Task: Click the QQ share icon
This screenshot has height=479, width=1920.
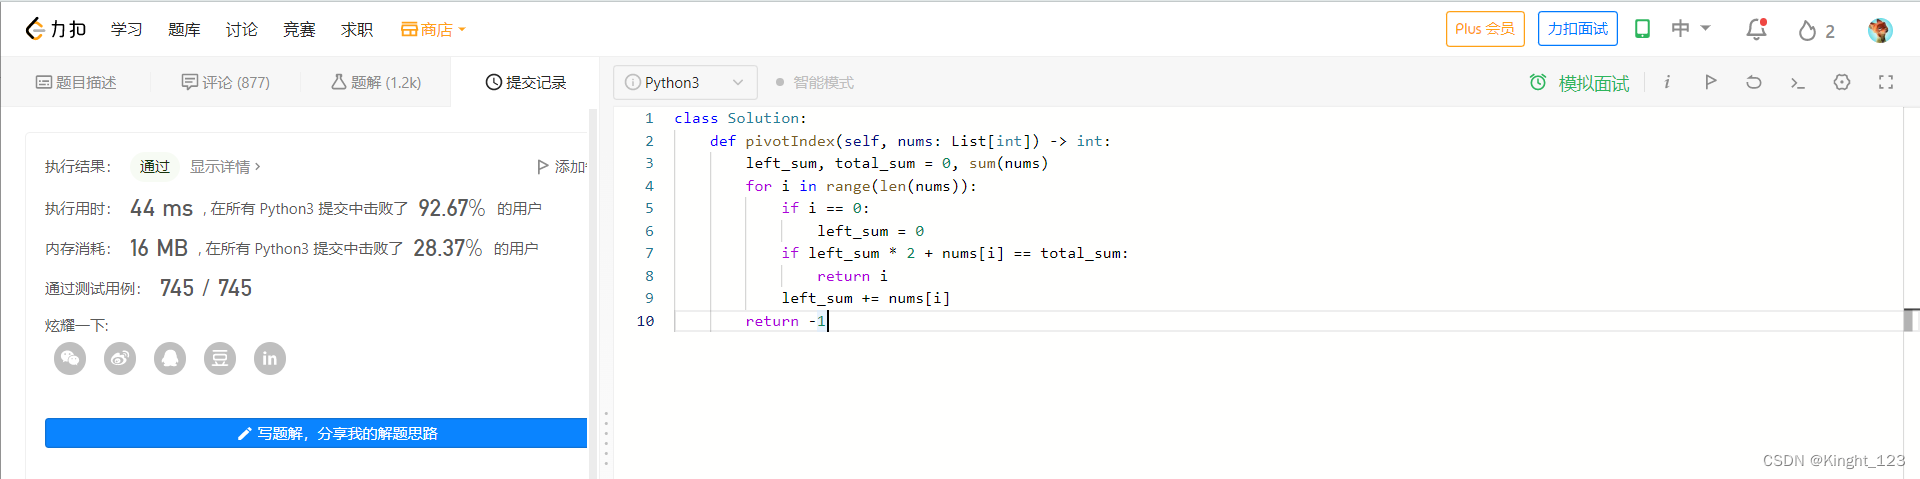Action: click(x=170, y=358)
